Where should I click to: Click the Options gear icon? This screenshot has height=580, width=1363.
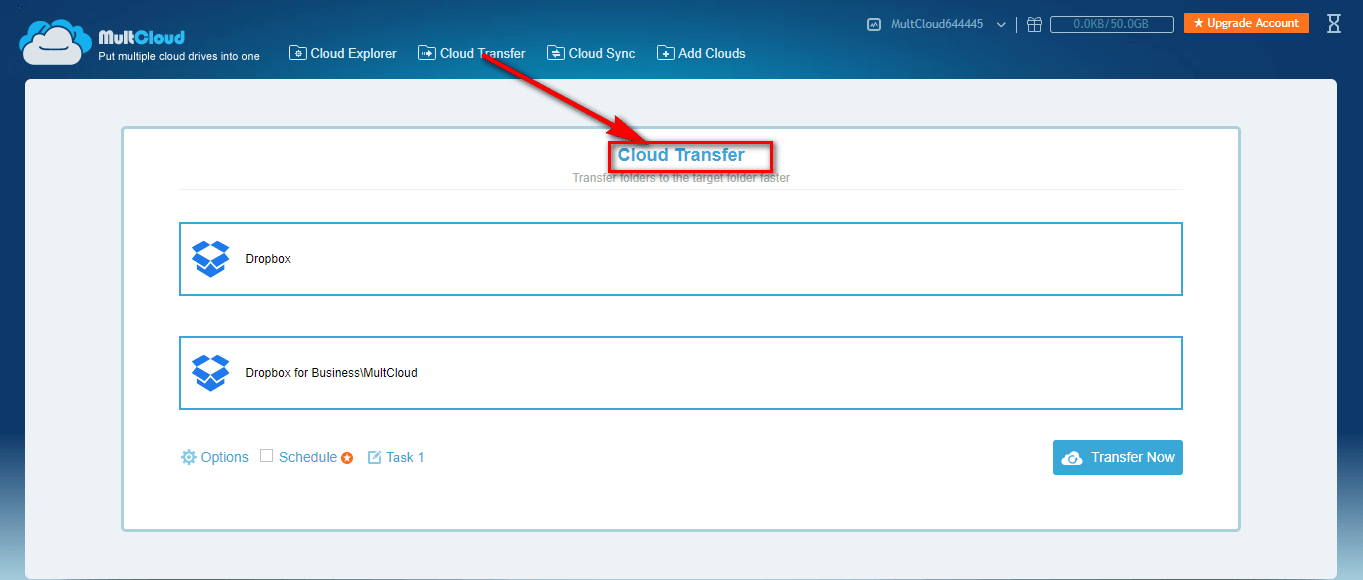(x=188, y=457)
